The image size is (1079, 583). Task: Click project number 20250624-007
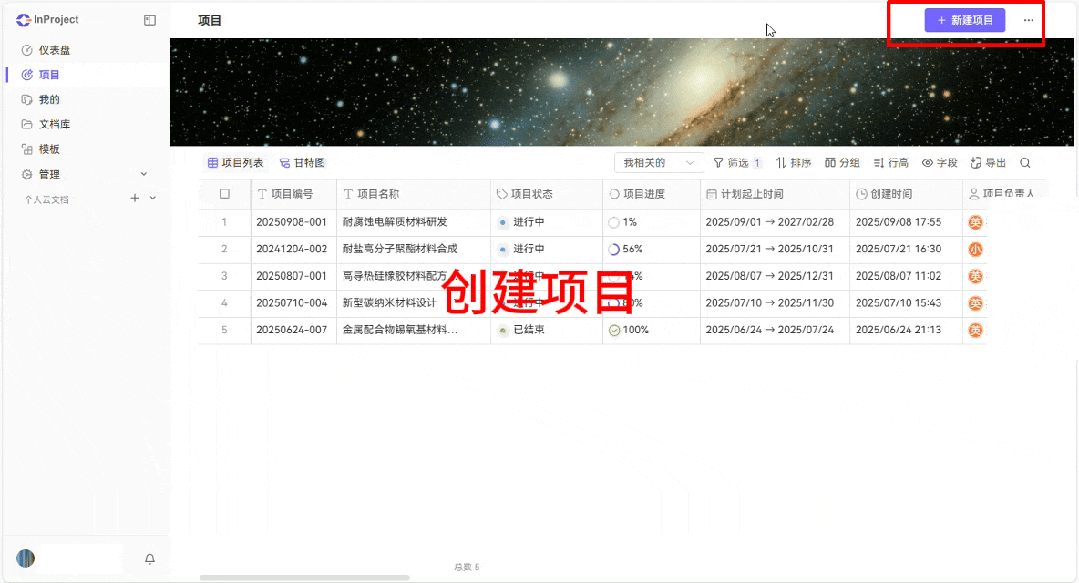click(291, 330)
